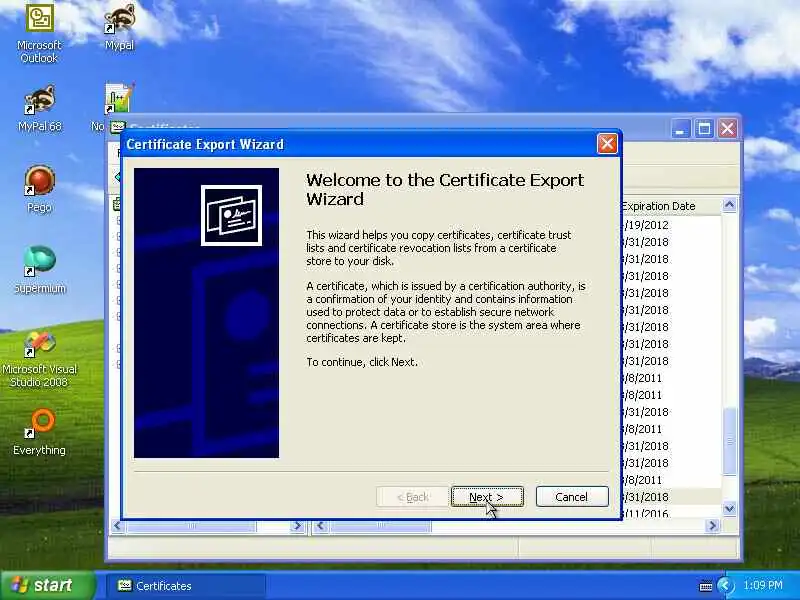
Task: Launch Supermium browser shortcut
Action: 39,269
